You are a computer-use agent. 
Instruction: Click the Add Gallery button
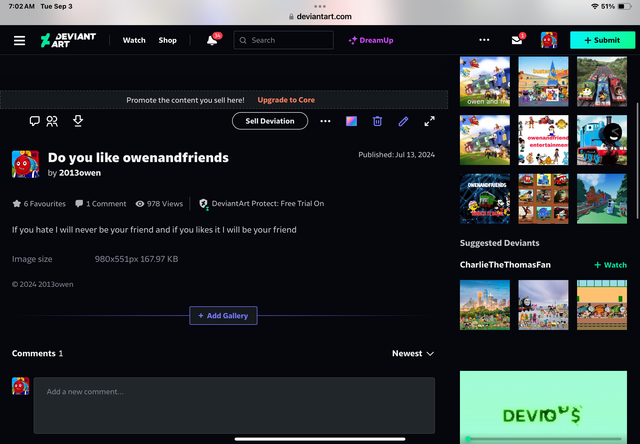coord(223,315)
